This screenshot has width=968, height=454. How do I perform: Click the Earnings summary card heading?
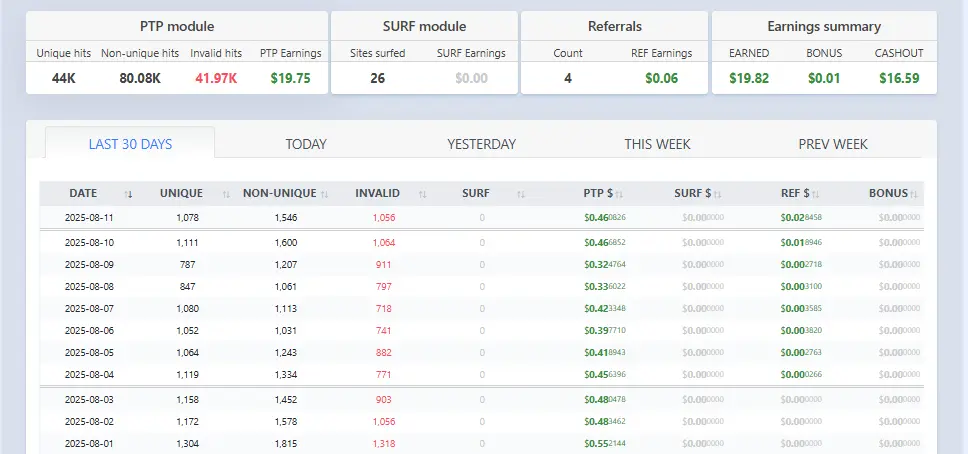824,27
